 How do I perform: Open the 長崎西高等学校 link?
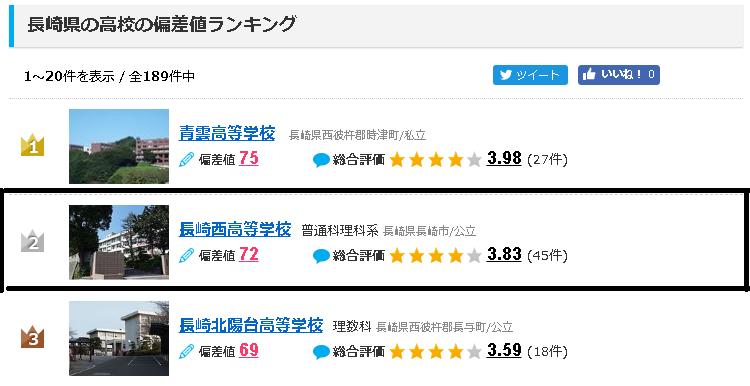pos(235,230)
